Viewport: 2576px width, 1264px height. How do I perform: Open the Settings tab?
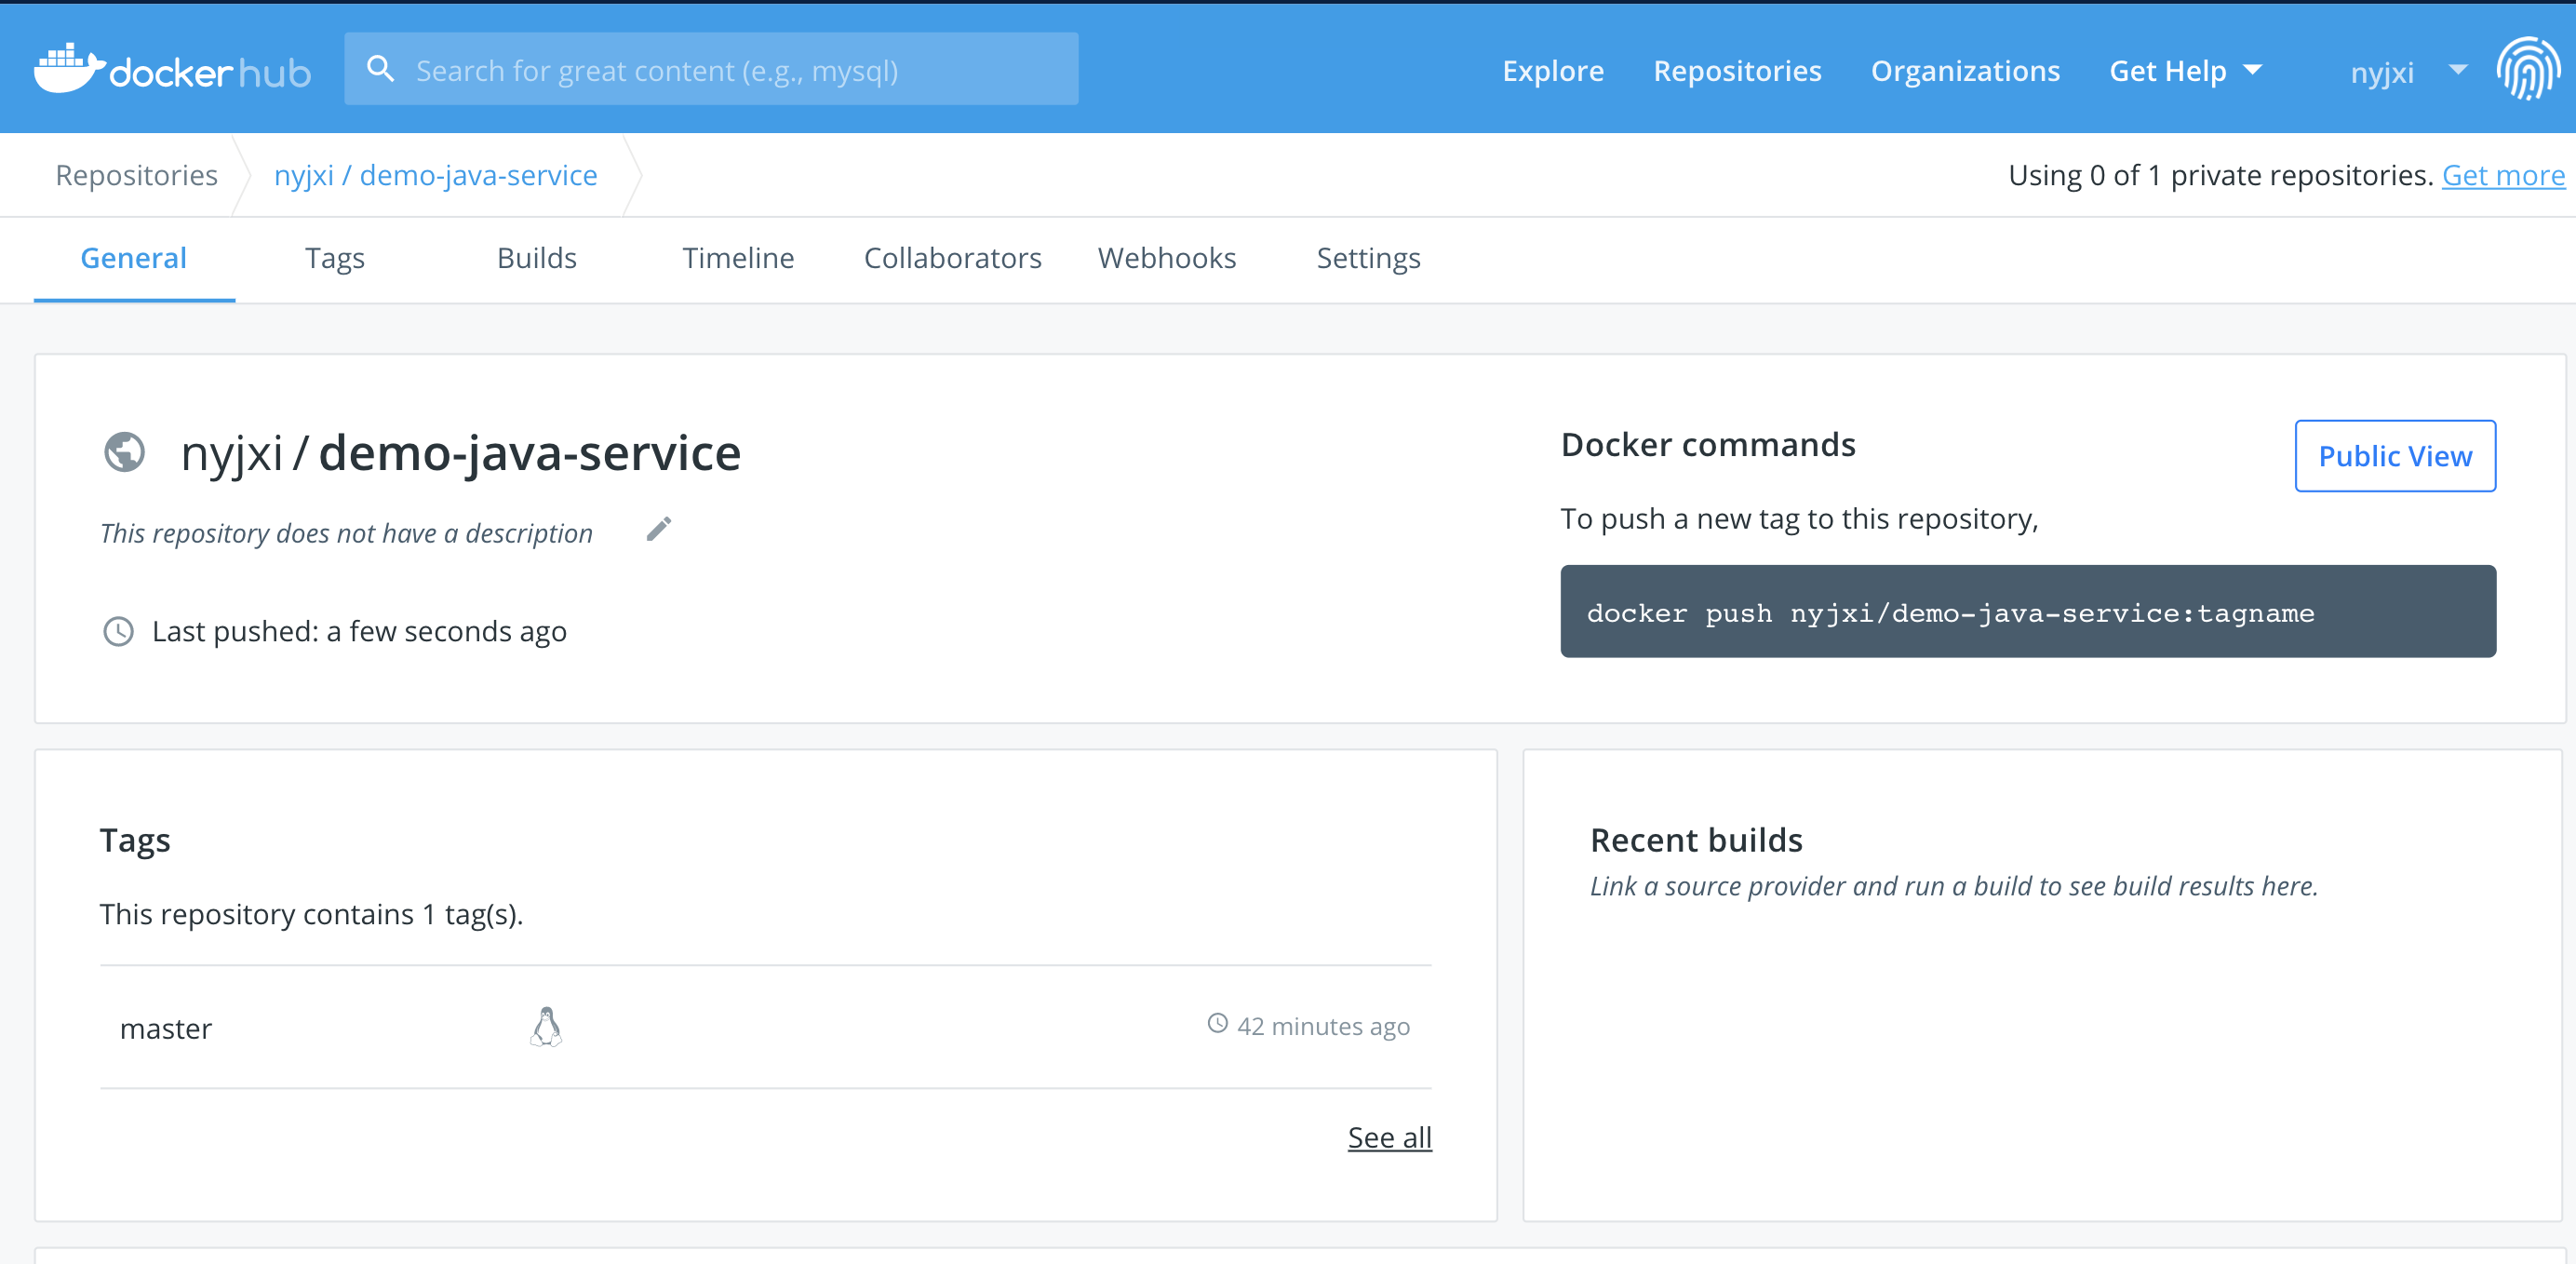pos(1368,258)
